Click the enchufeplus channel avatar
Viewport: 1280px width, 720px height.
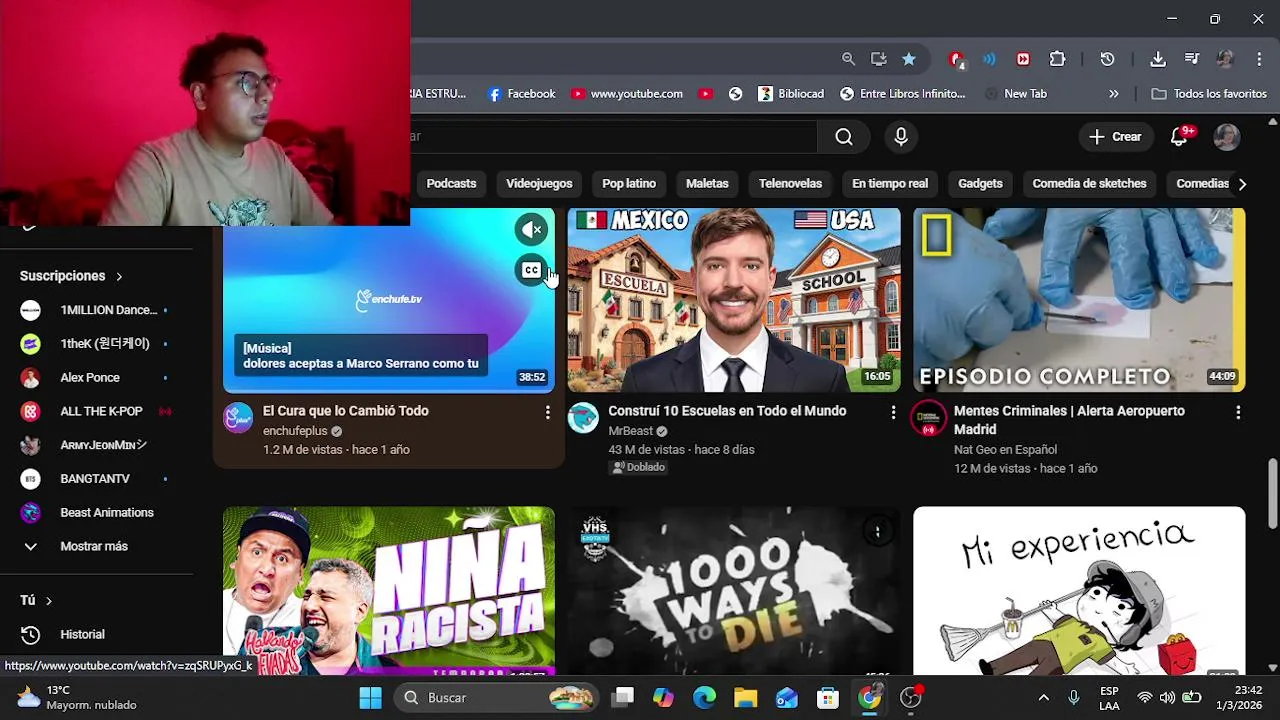tap(238, 418)
